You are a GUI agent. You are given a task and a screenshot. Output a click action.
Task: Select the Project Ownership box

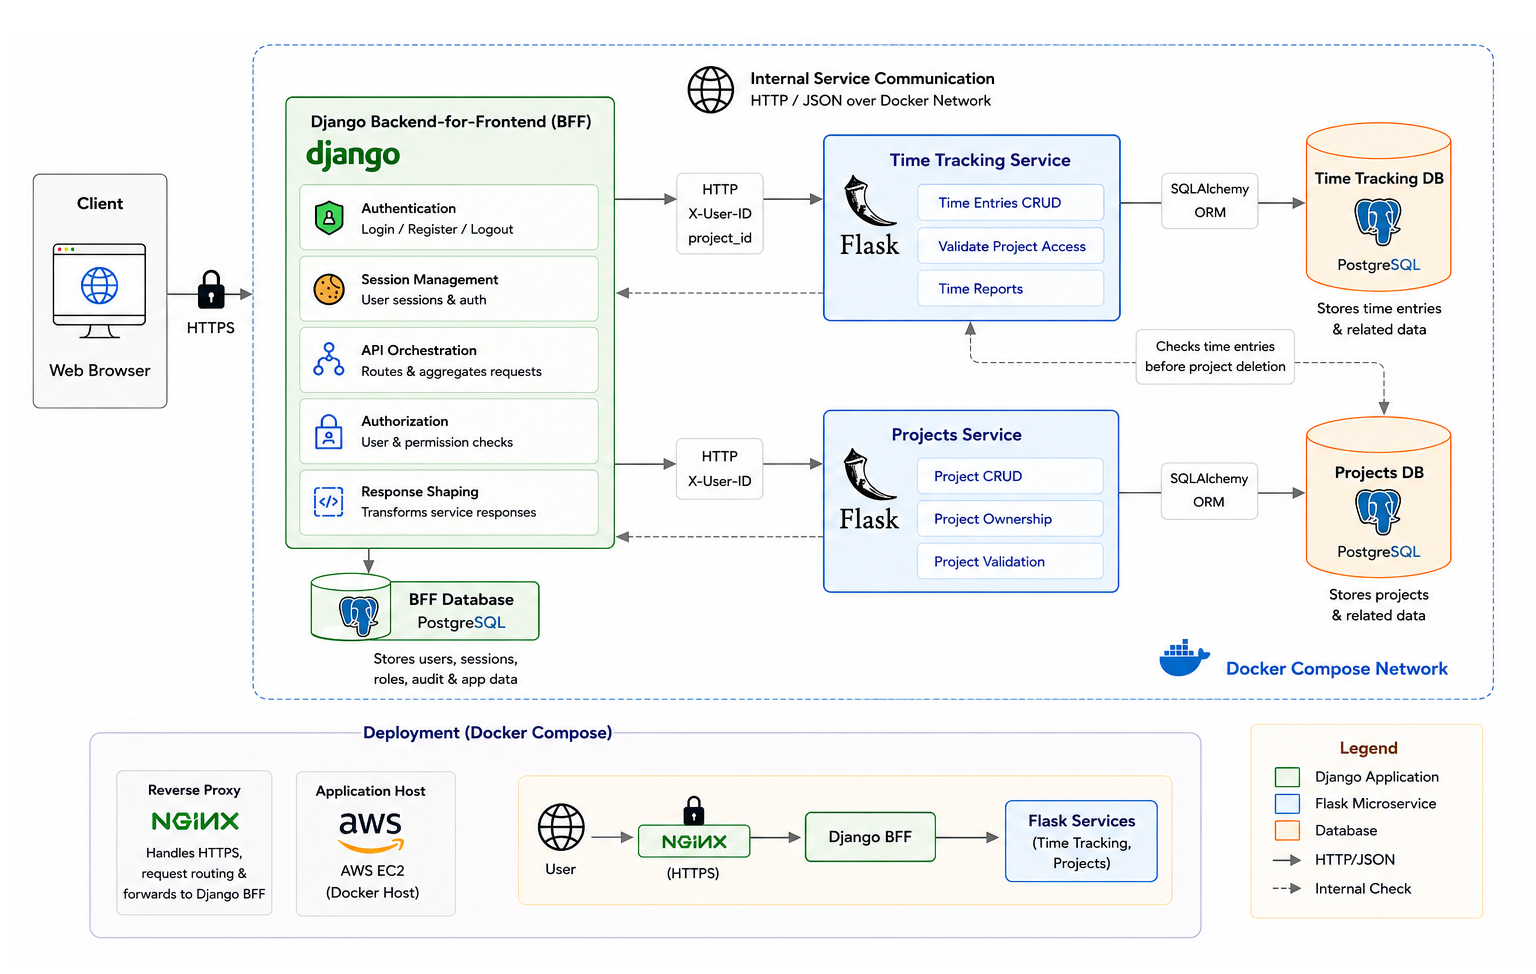pyautogui.click(x=1010, y=519)
